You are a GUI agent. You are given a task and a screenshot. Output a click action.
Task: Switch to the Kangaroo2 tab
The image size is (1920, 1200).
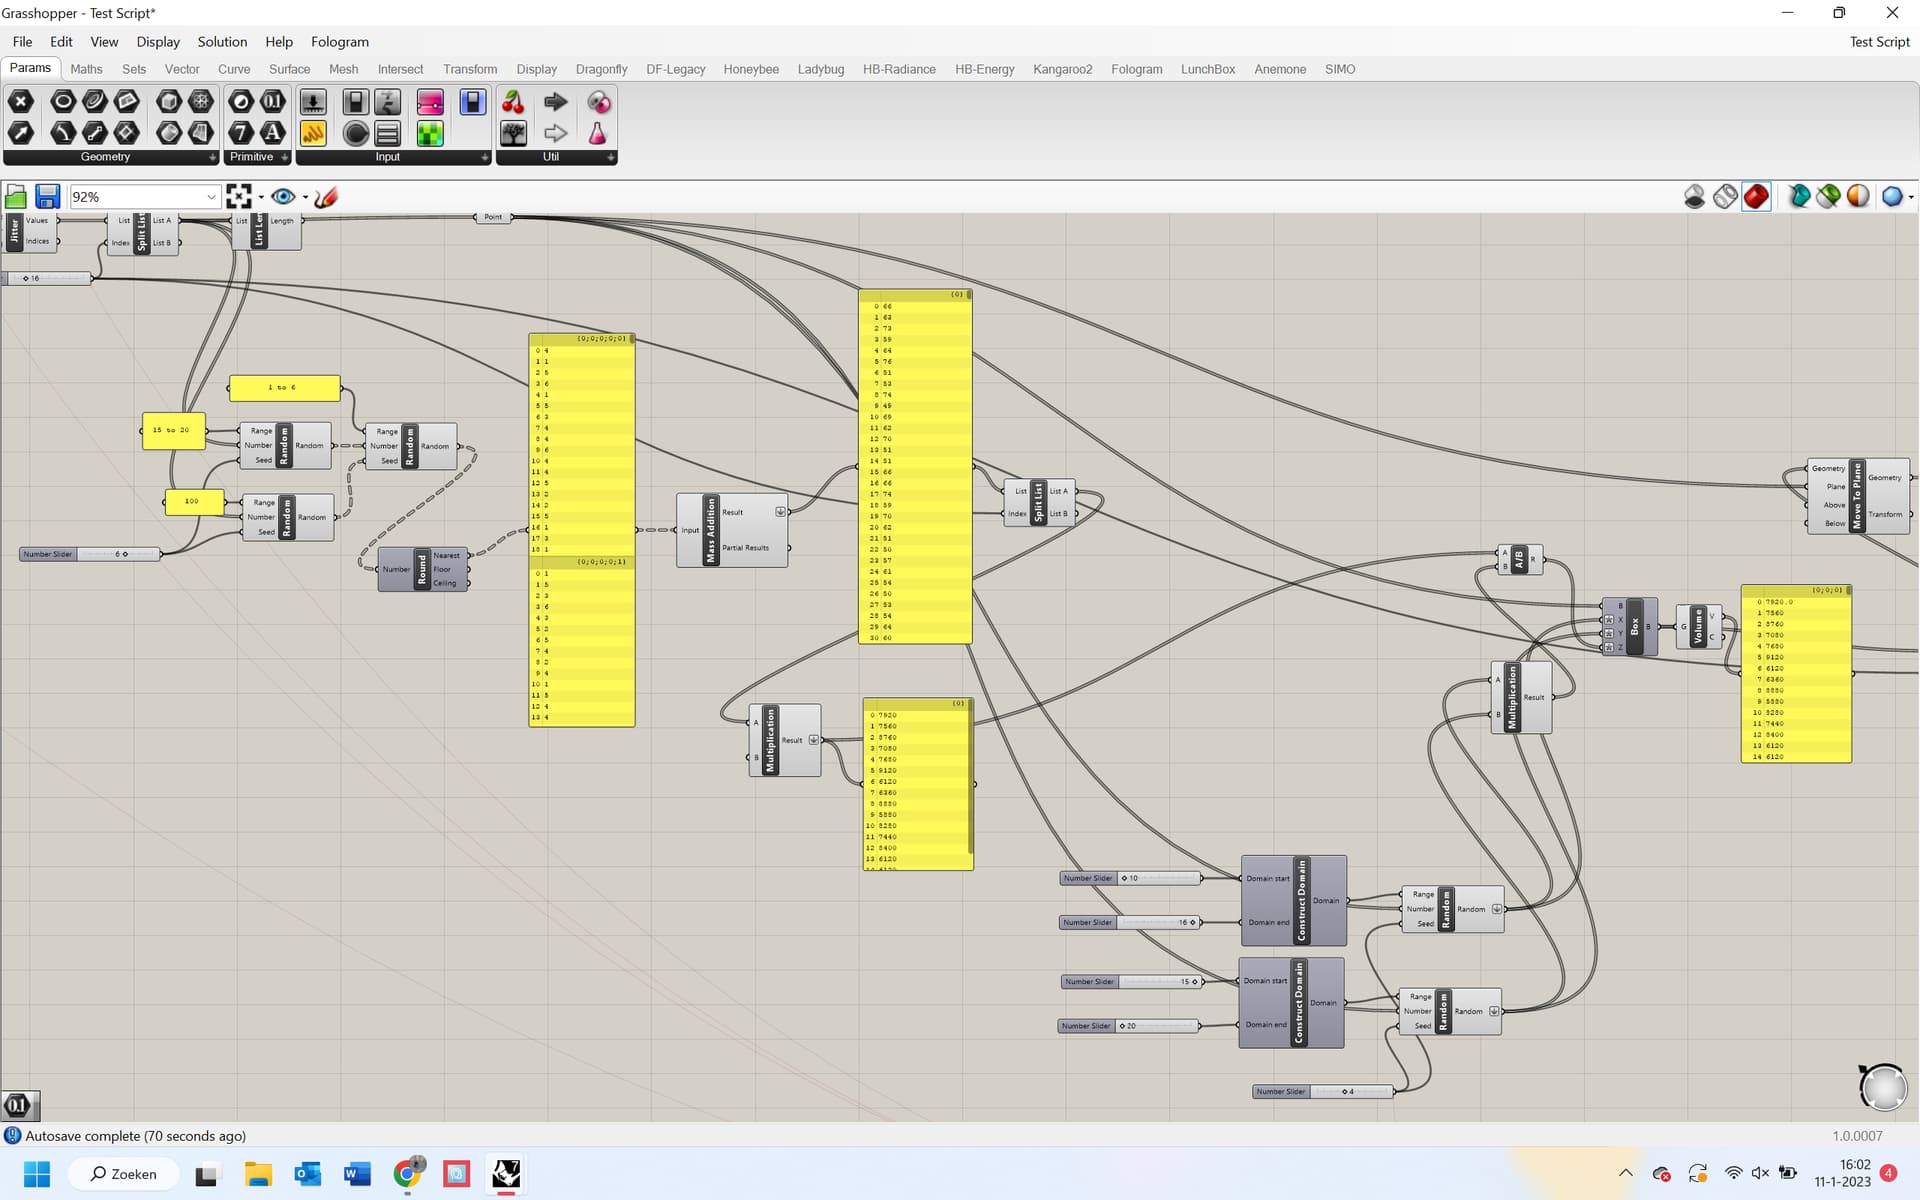(x=1062, y=69)
